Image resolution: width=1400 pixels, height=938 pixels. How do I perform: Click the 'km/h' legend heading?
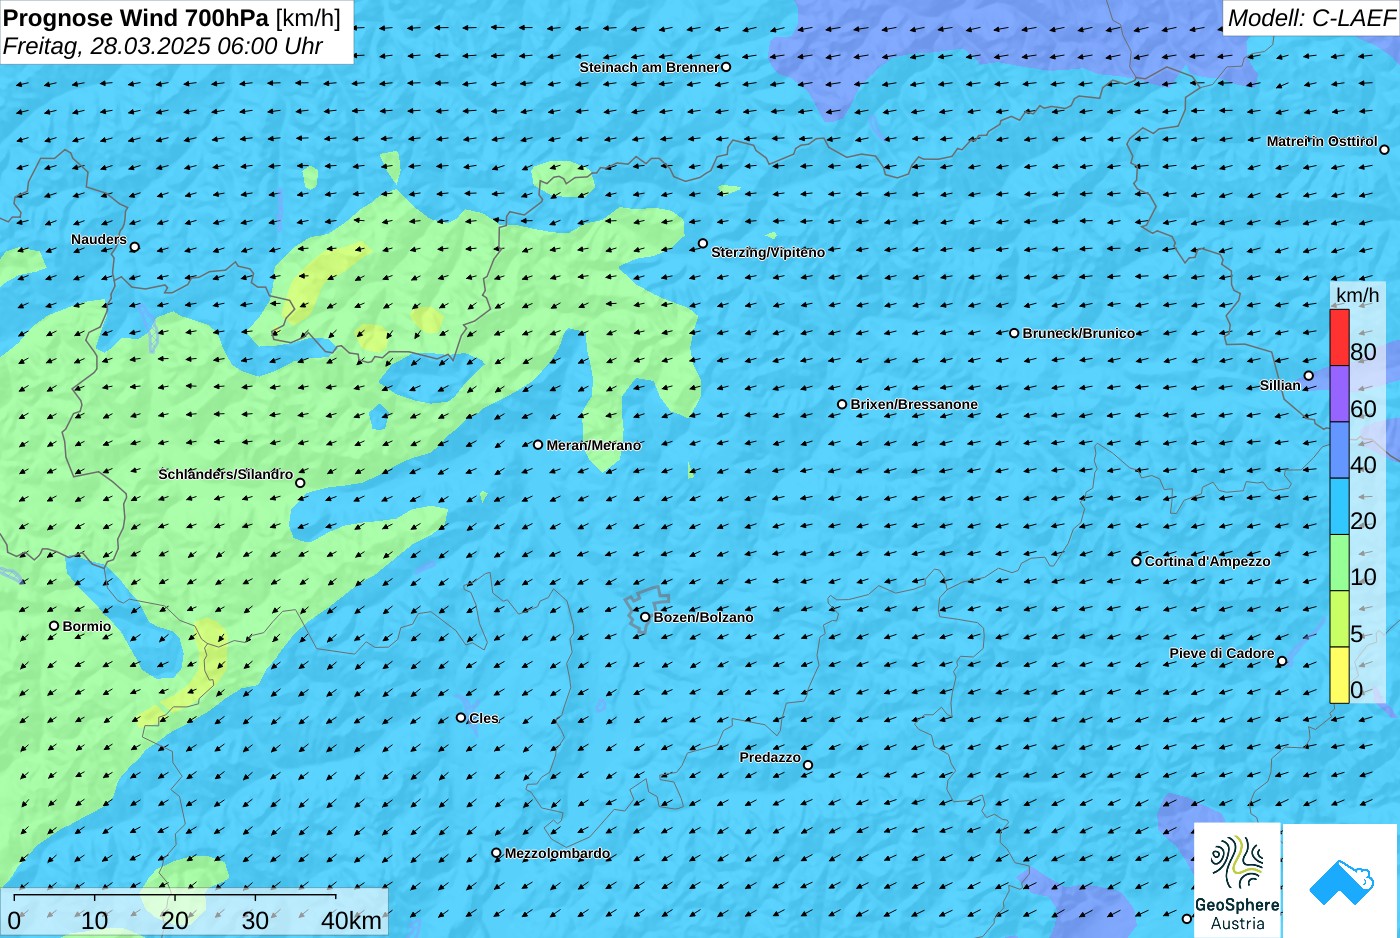1358,295
